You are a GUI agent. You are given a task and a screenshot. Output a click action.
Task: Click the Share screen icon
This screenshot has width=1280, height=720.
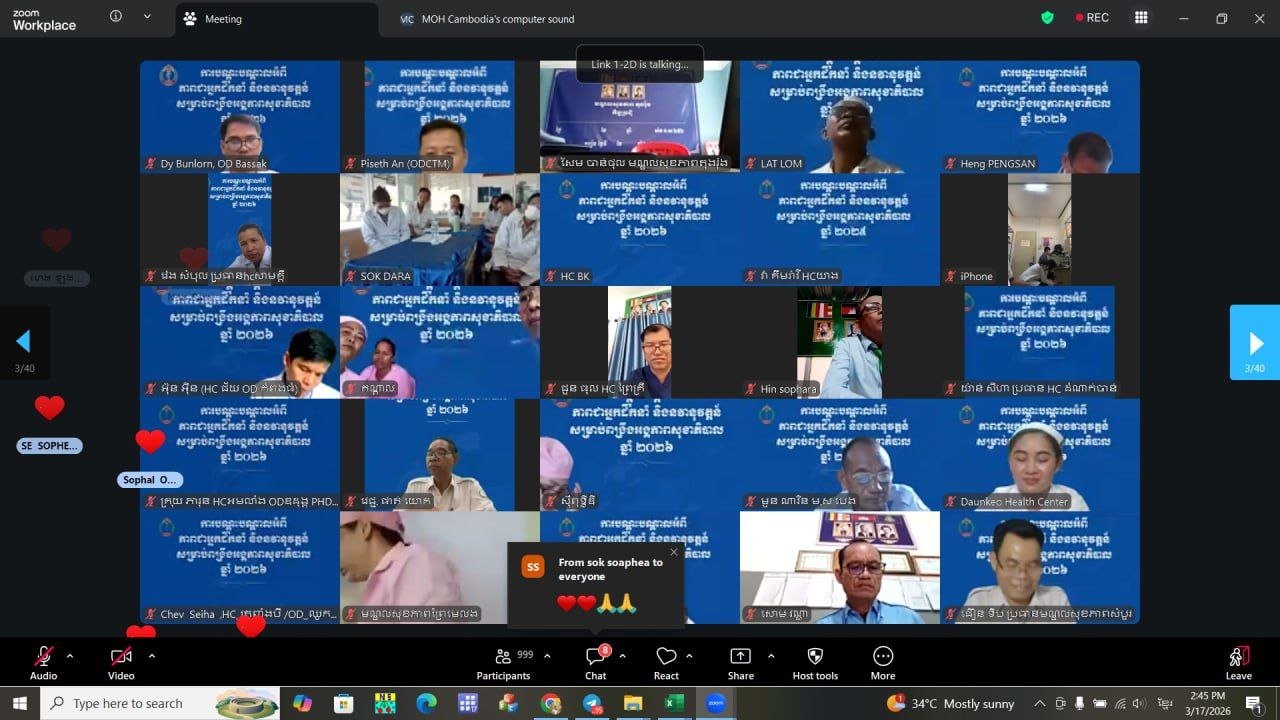pyautogui.click(x=740, y=662)
